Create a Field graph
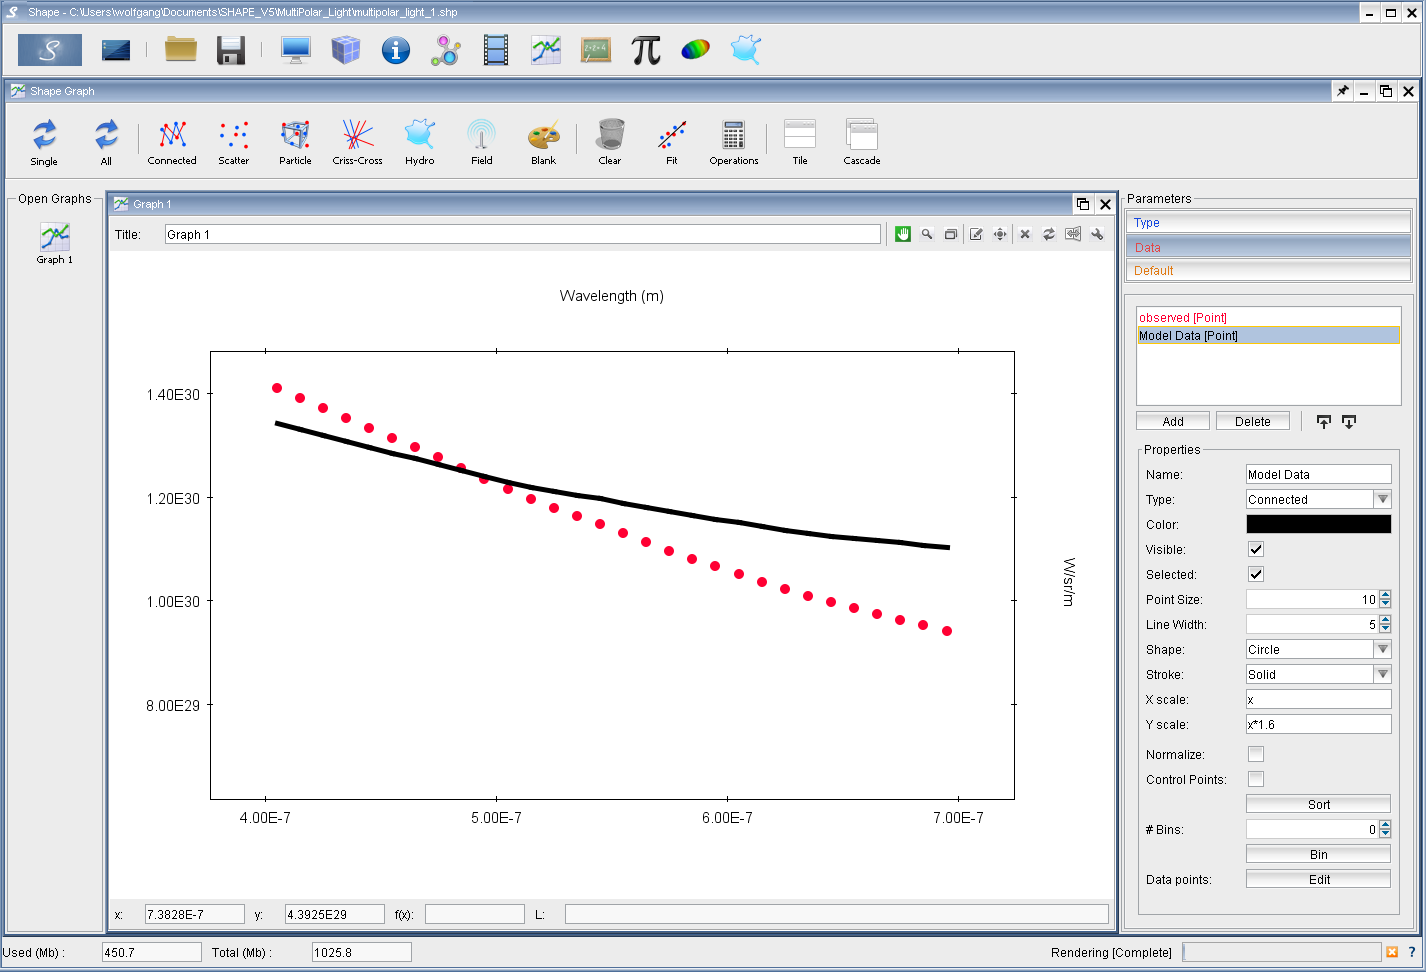Viewport: 1426px width, 972px height. click(x=482, y=142)
